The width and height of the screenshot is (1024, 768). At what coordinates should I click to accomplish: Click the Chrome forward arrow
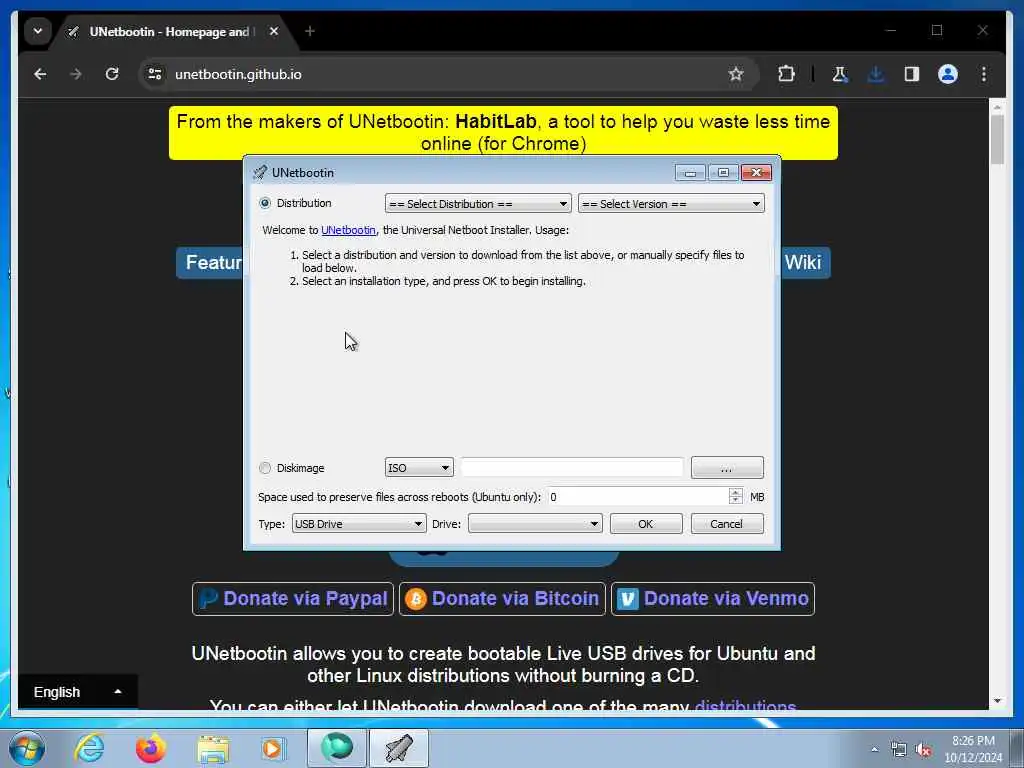[76, 74]
